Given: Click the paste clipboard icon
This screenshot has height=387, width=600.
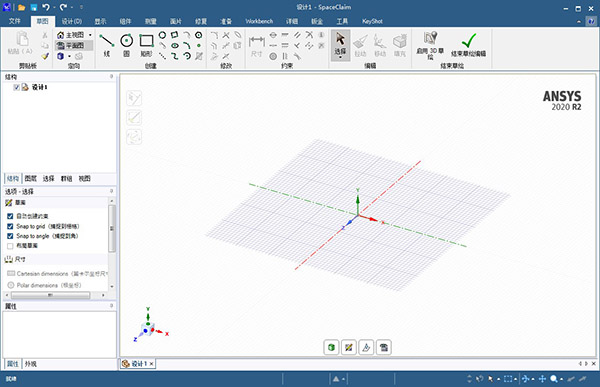Looking at the screenshot, I should (22, 39).
